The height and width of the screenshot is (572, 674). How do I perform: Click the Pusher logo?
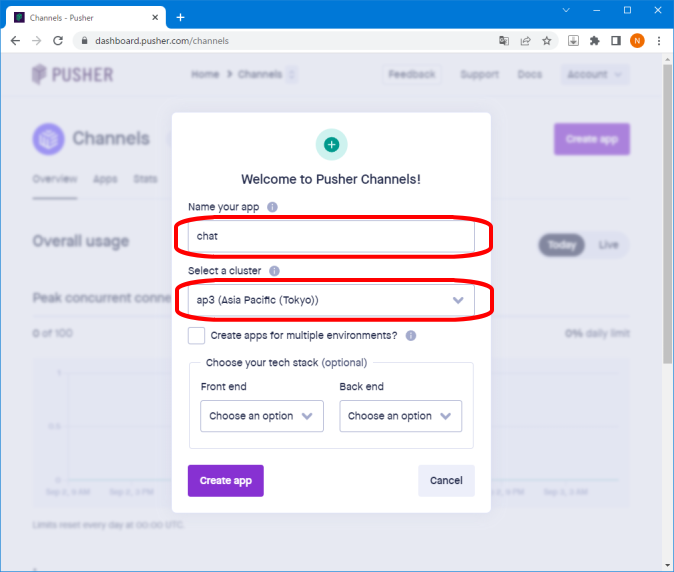(x=73, y=74)
